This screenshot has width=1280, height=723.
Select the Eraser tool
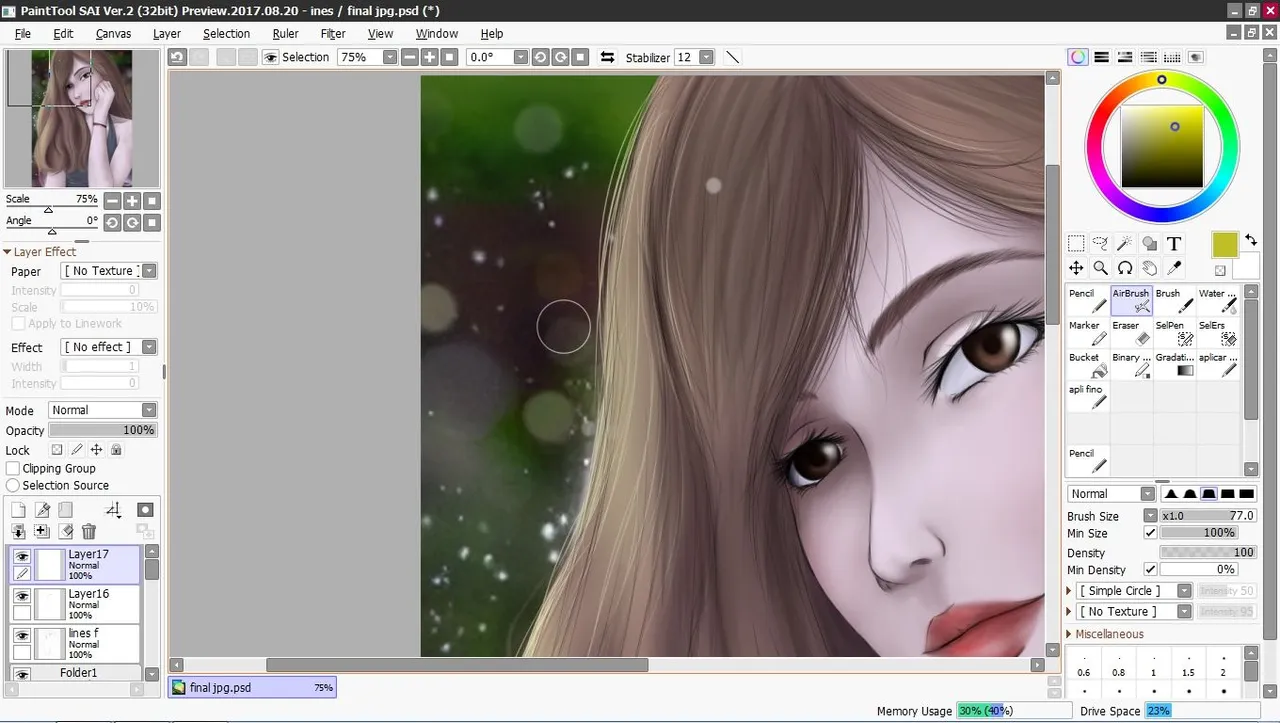(1131, 332)
